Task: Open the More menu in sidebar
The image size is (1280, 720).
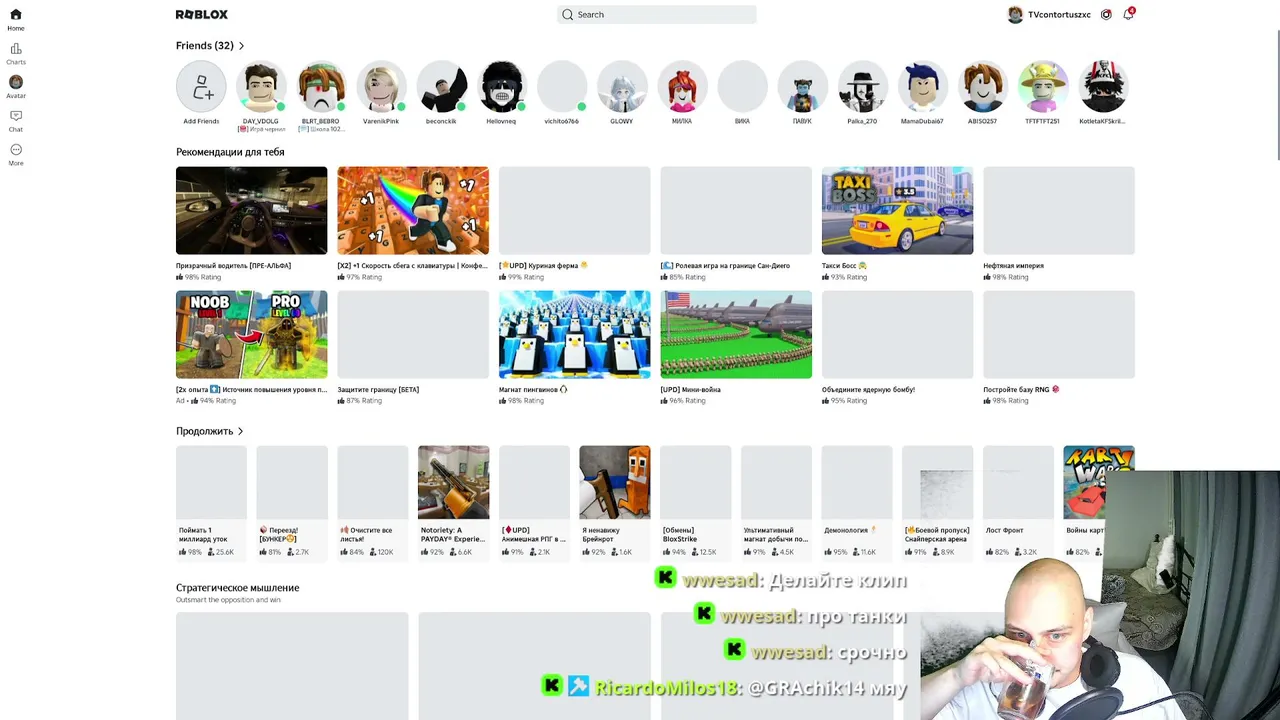Action: 16,155
